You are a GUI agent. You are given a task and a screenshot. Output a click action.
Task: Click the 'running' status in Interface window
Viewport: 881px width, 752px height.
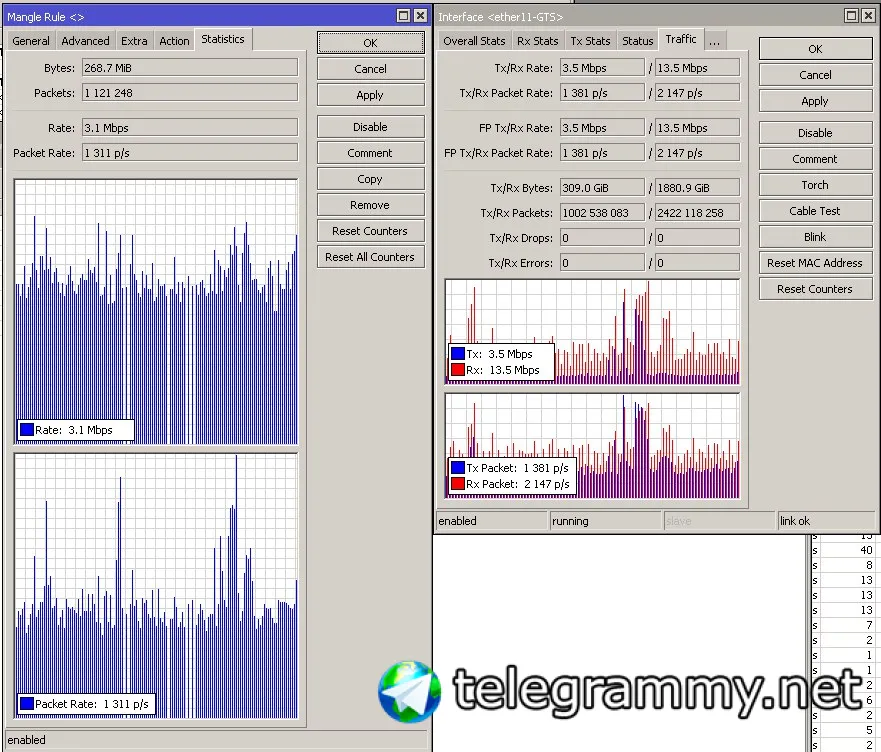(x=570, y=521)
